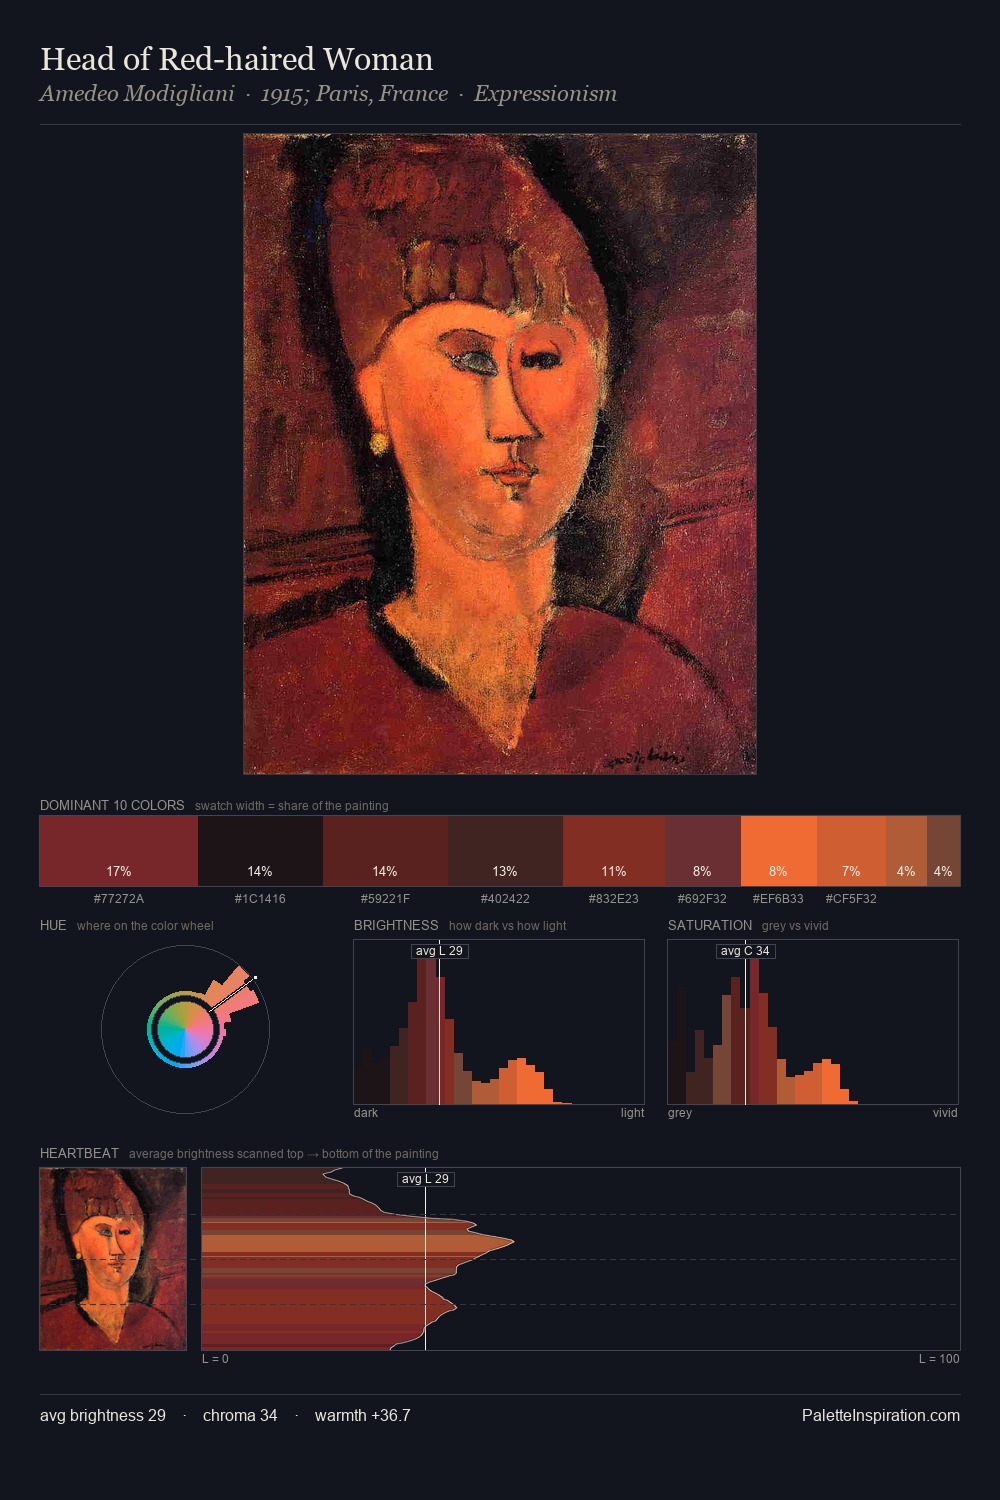Viewport: 1000px width, 1500px height.
Task: Click the 'light' brightness axis label
Action: [632, 1113]
